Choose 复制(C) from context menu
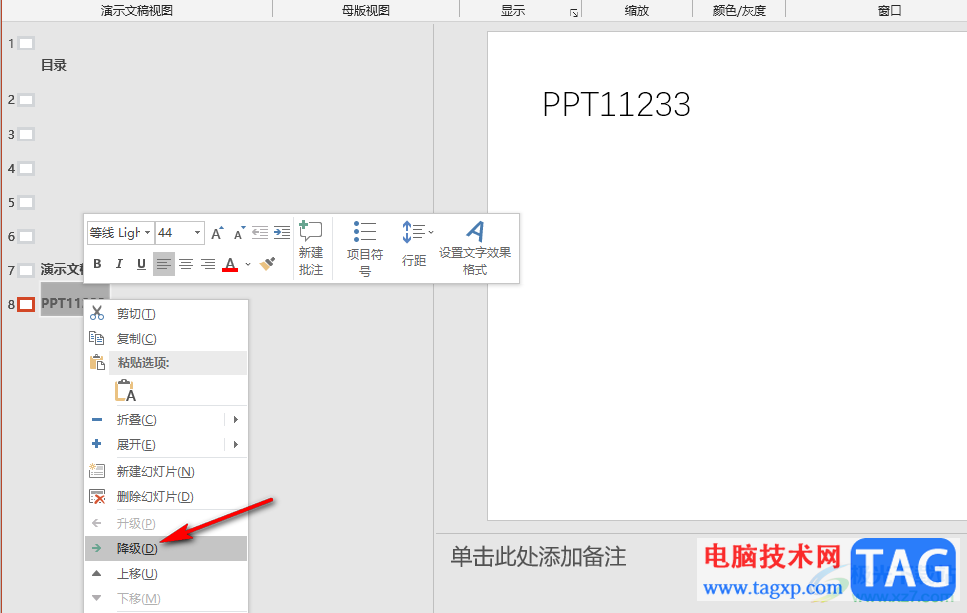 point(166,339)
